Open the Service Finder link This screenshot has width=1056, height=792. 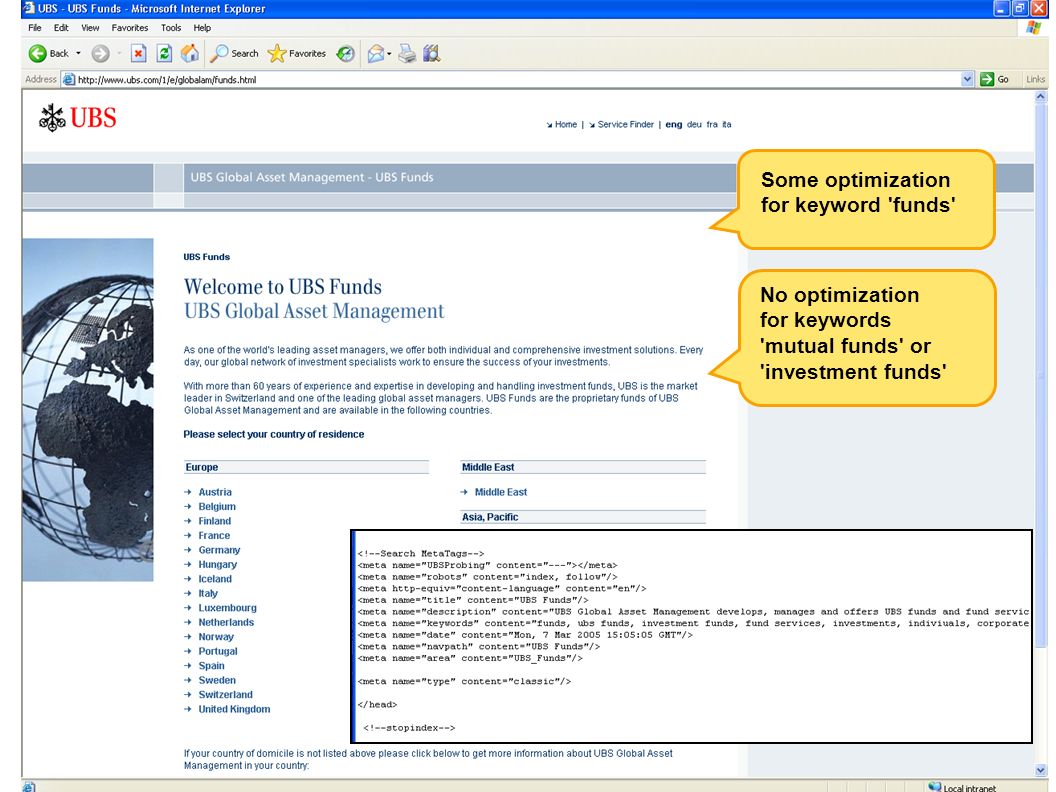626,125
